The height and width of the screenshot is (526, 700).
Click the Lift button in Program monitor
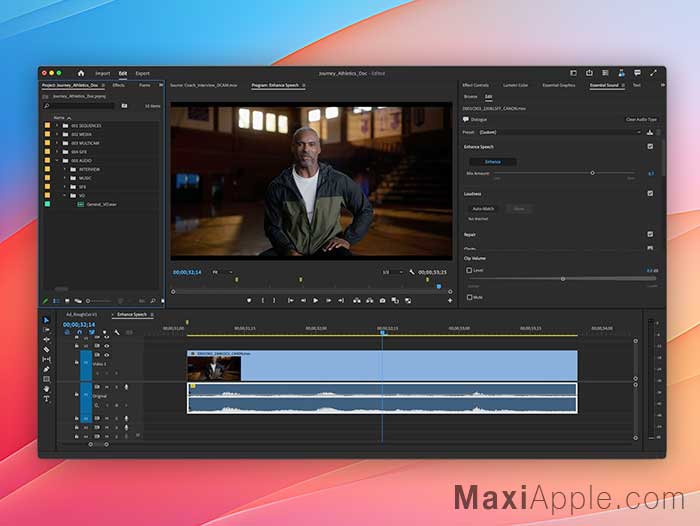357,301
